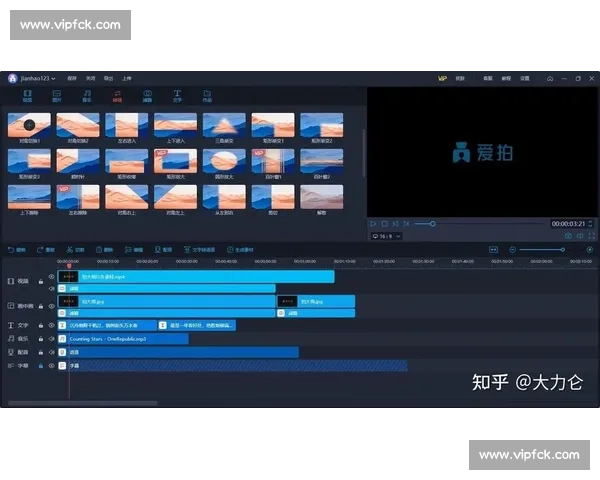
Task: Click the microphone Dubbing tool
Action: (163, 250)
